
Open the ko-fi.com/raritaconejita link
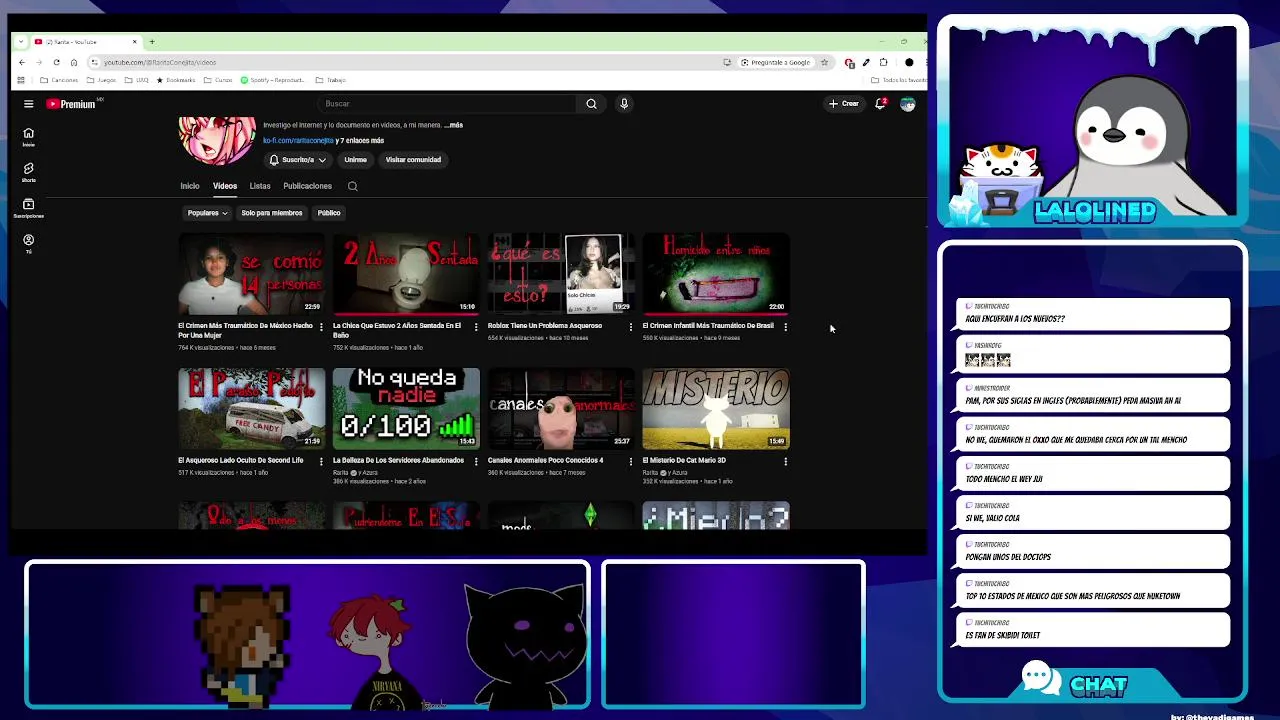298,141
